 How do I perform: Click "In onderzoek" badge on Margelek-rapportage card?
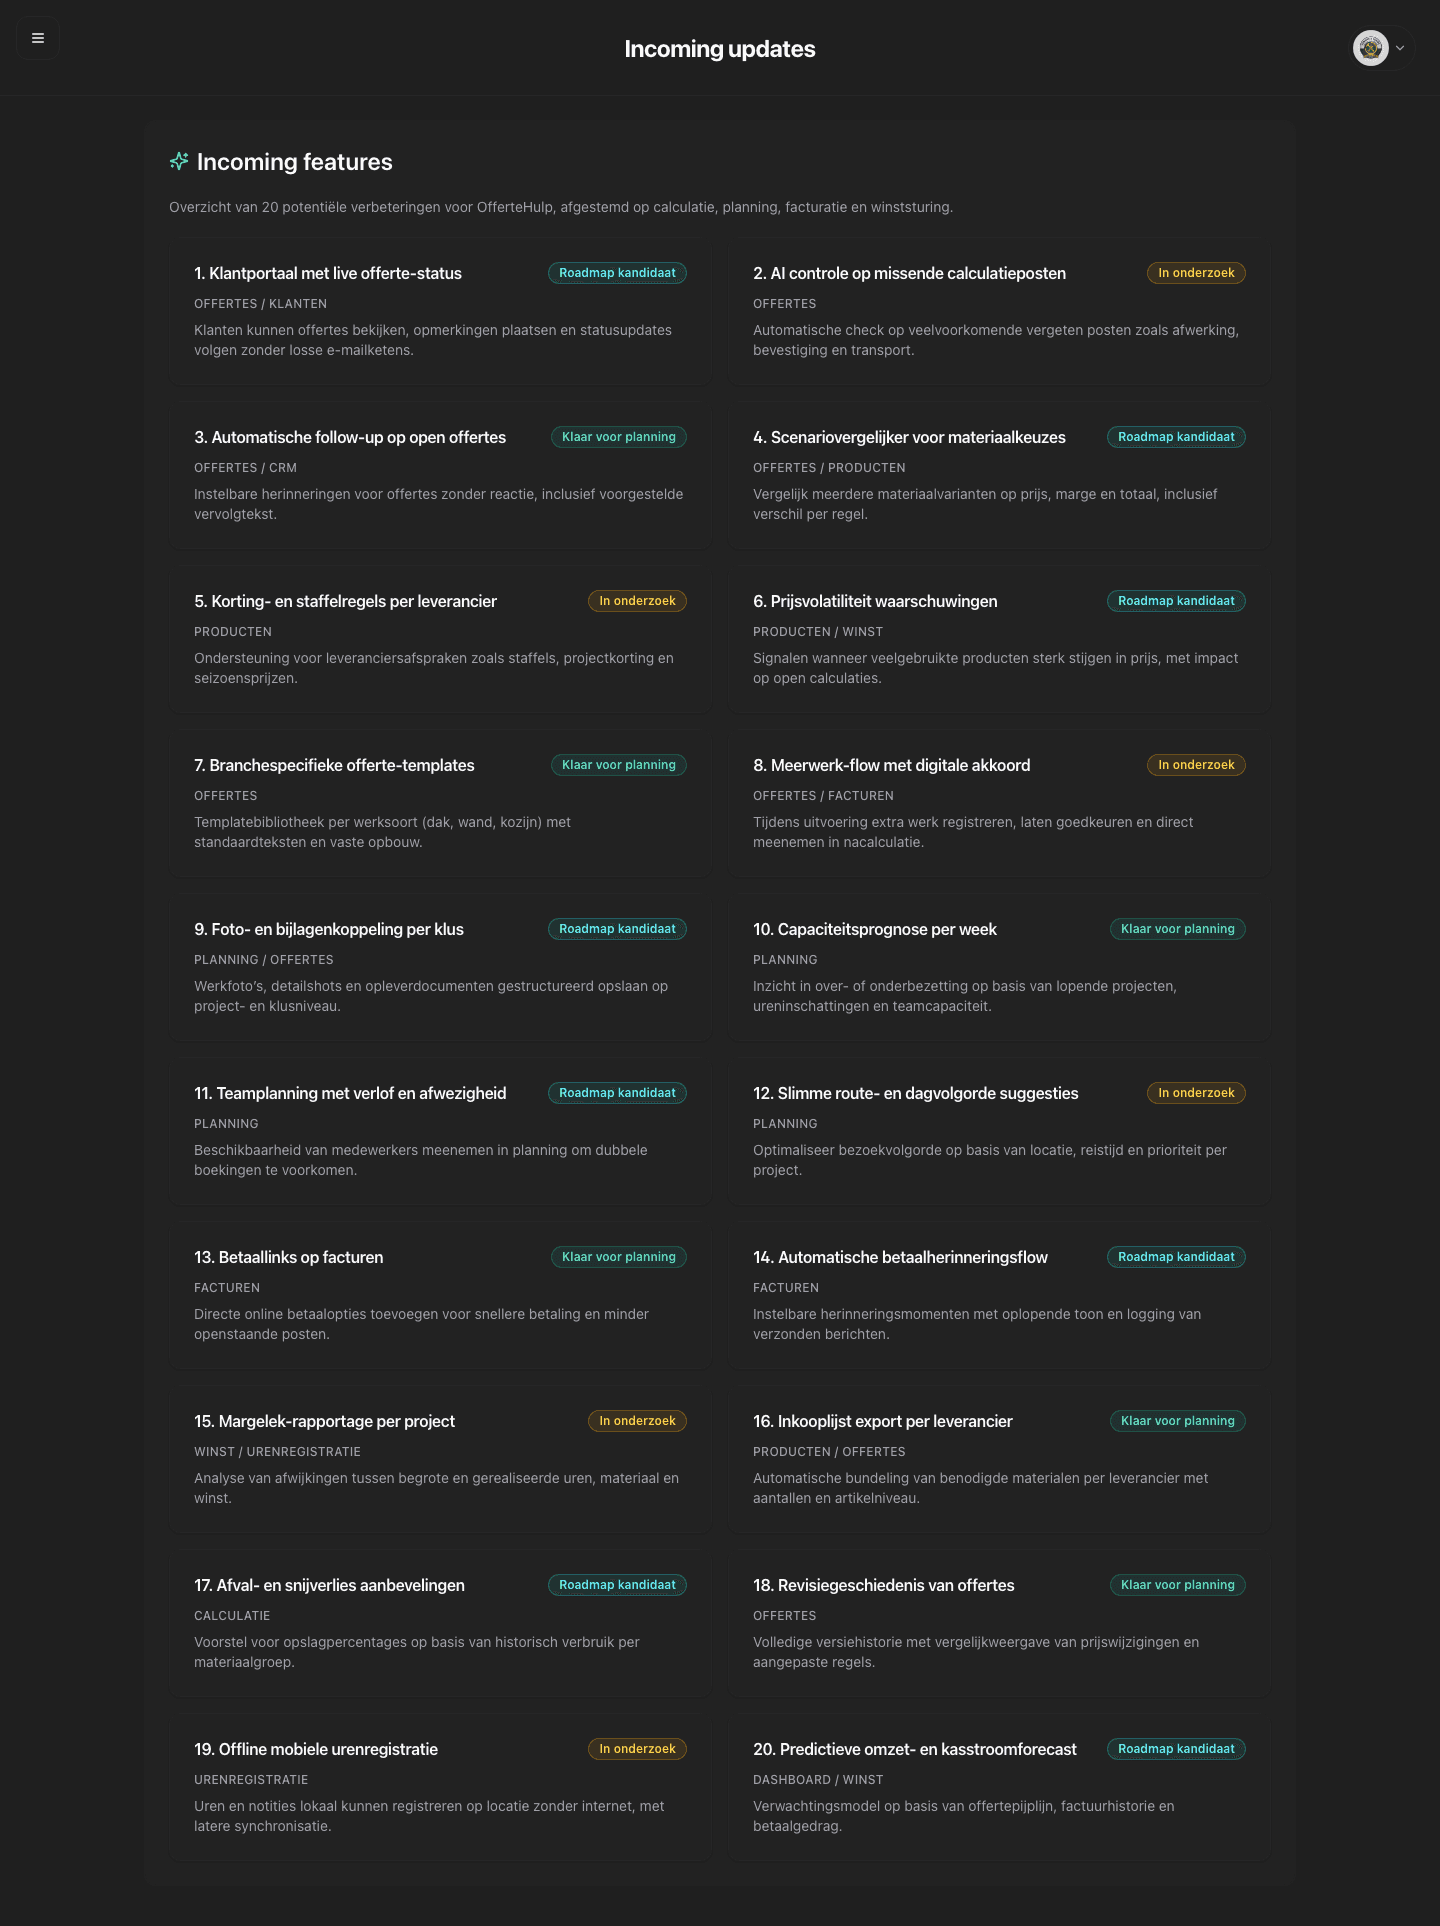coord(637,1420)
